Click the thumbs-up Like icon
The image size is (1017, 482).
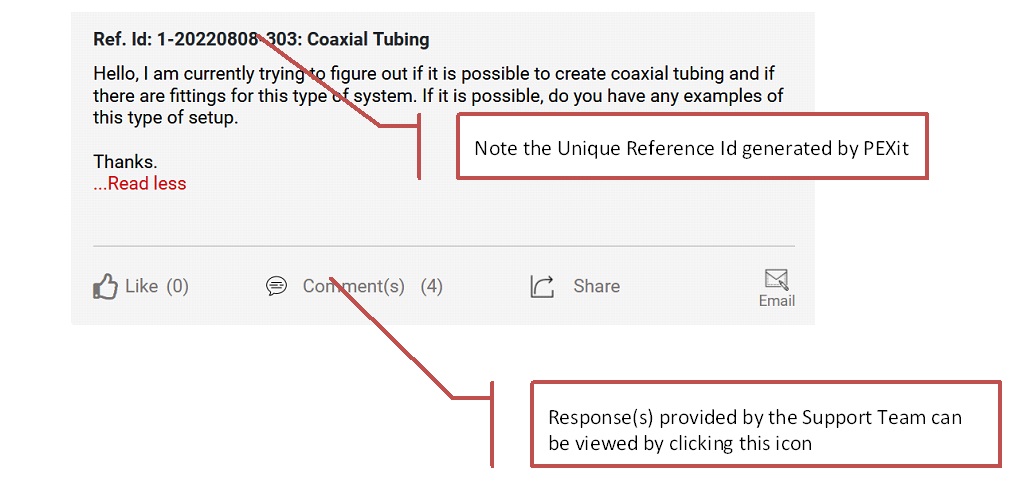coord(105,286)
